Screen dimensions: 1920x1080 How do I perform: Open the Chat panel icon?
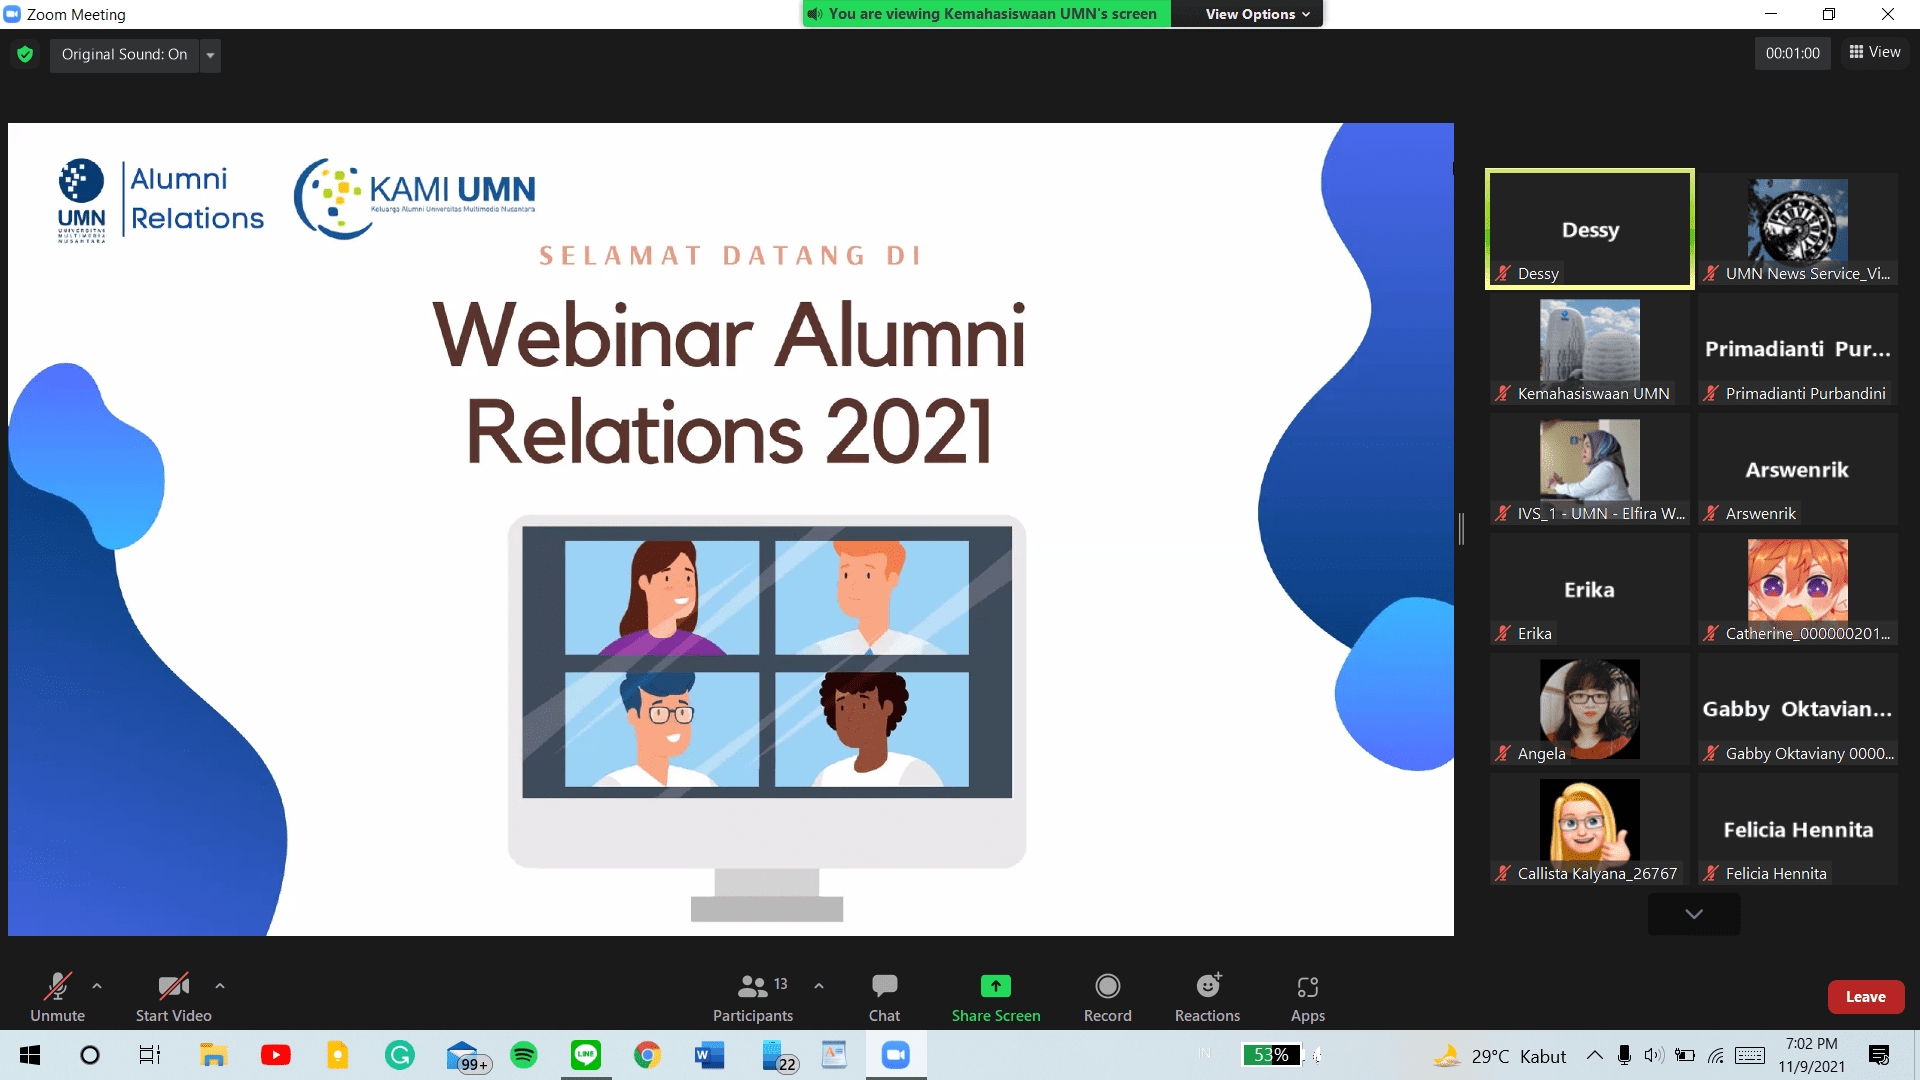click(884, 986)
